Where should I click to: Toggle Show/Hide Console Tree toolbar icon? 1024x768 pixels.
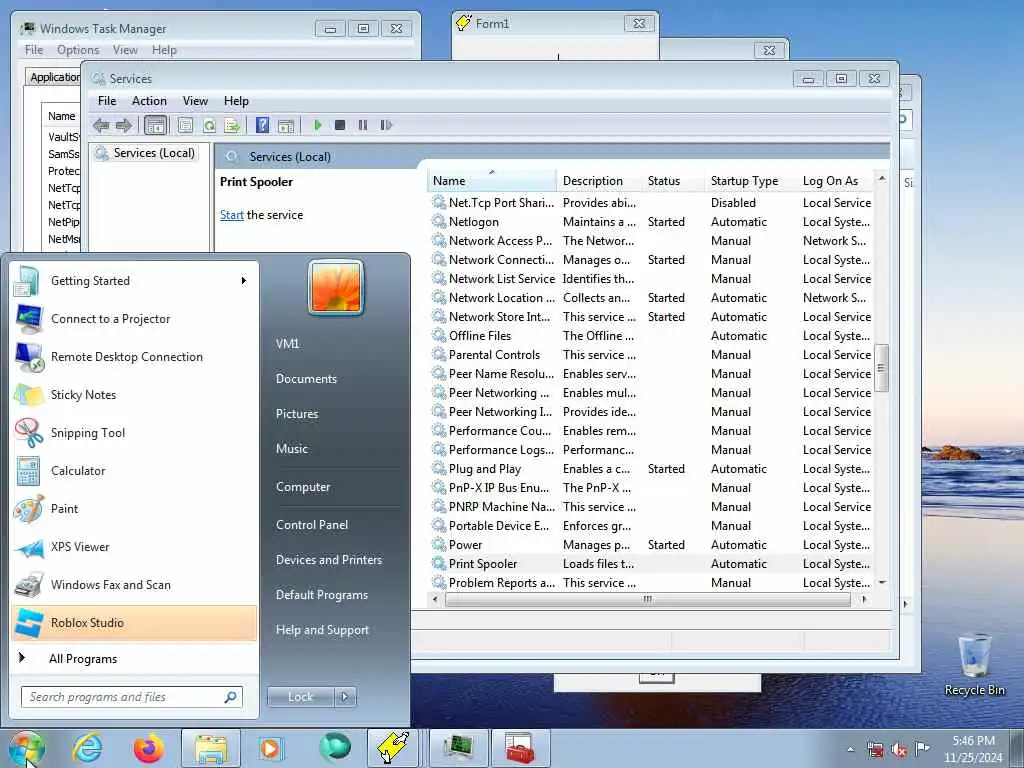click(155, 125)
